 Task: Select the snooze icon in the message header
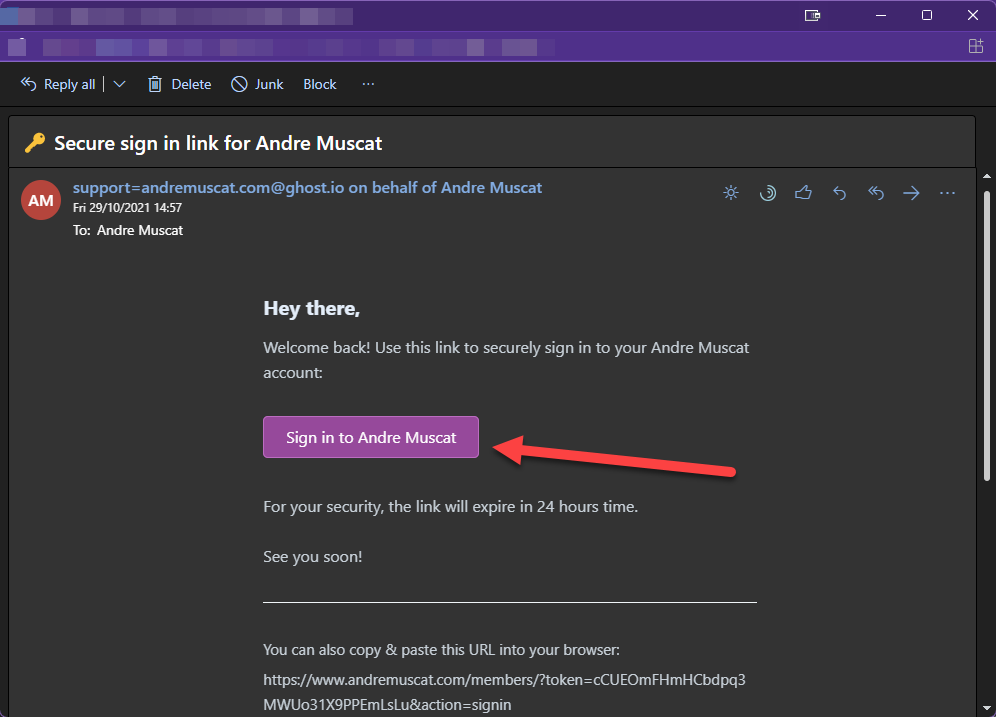767,192
